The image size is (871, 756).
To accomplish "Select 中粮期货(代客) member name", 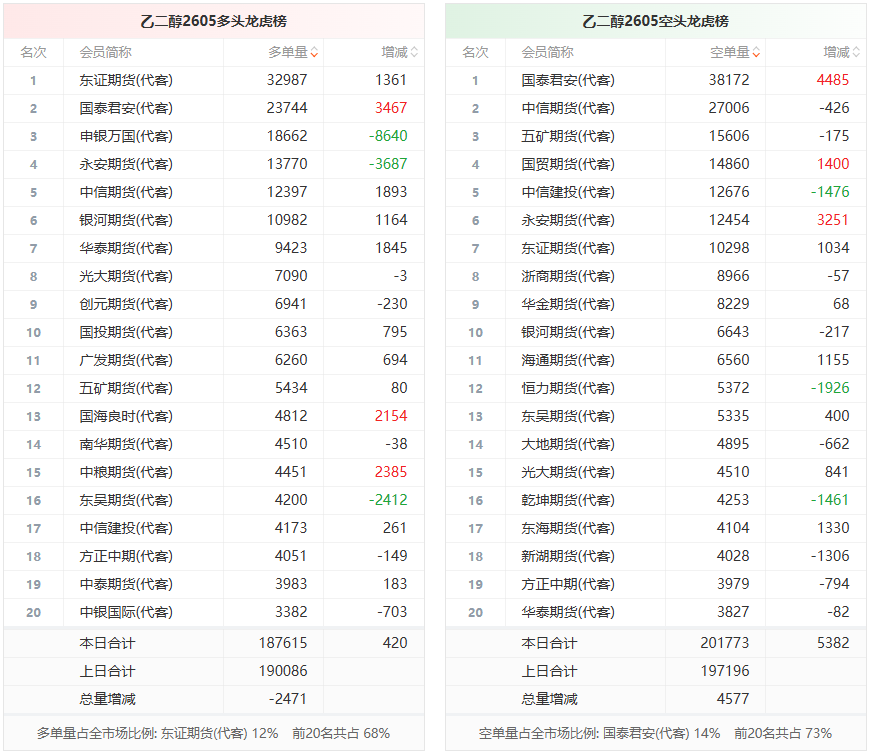I will (126, 472).
